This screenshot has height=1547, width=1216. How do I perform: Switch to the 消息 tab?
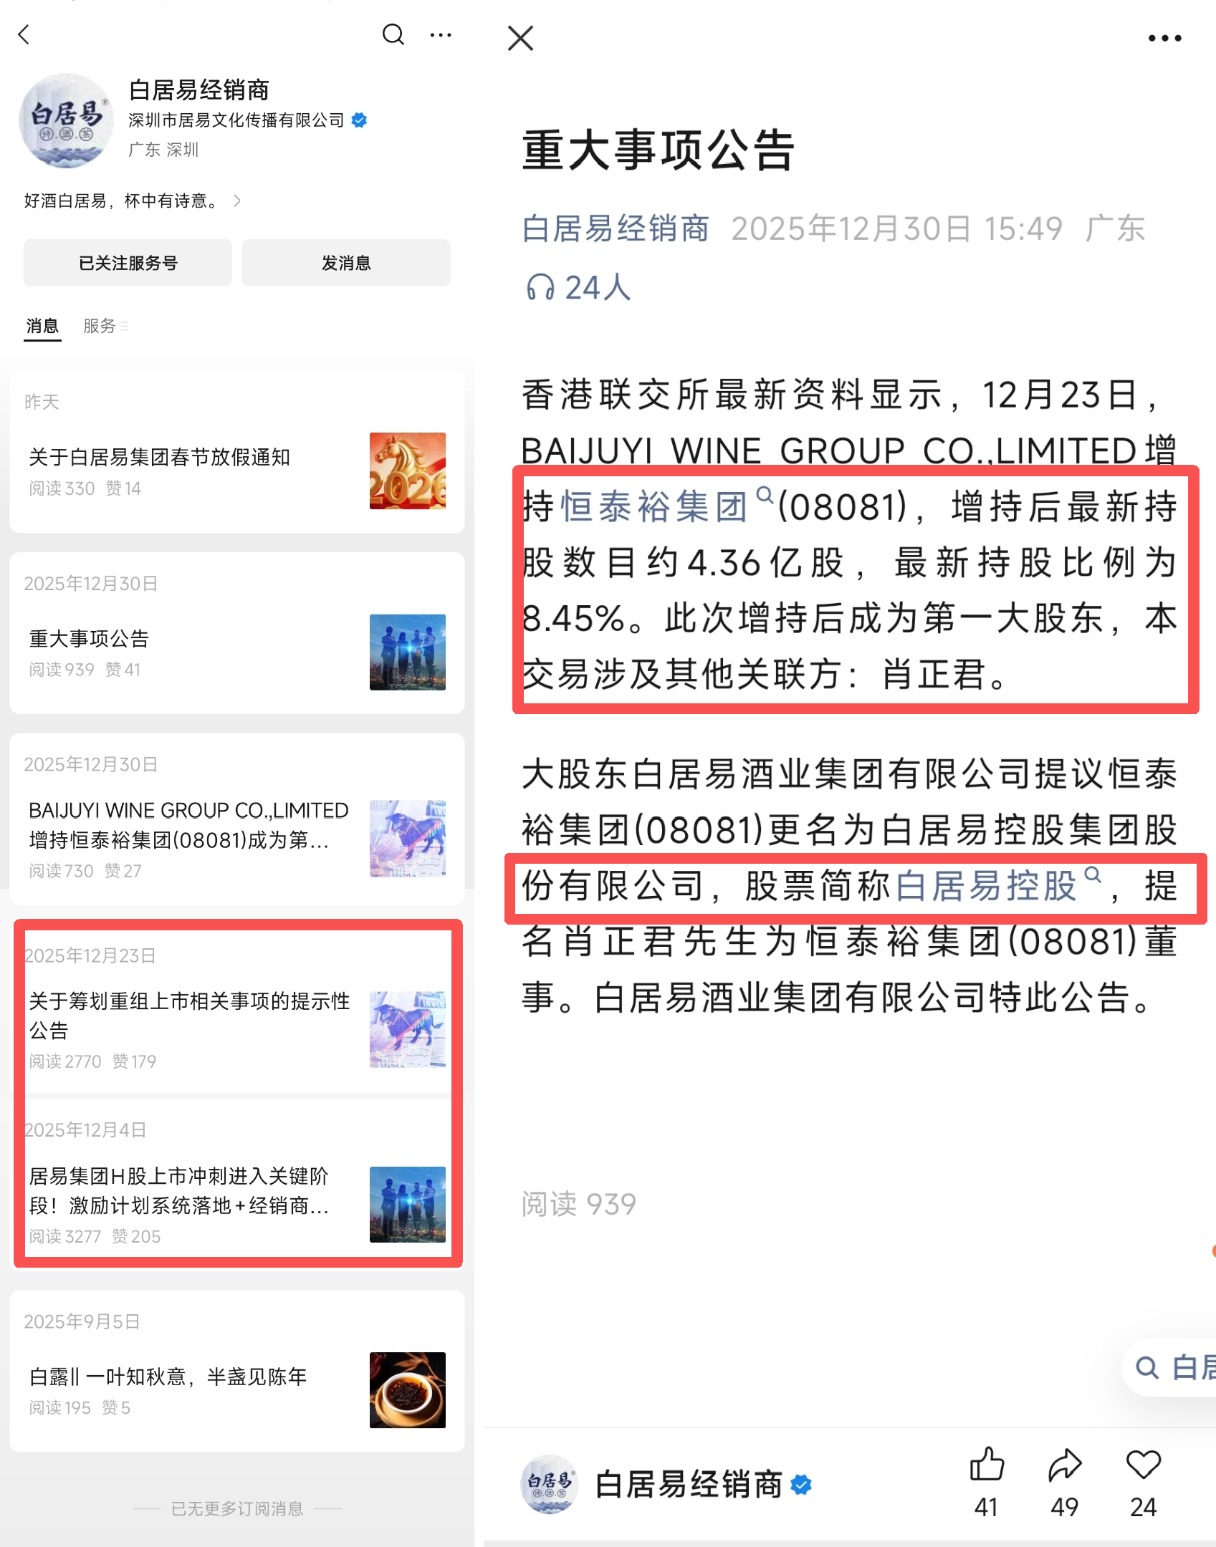(x=42, y=326)
